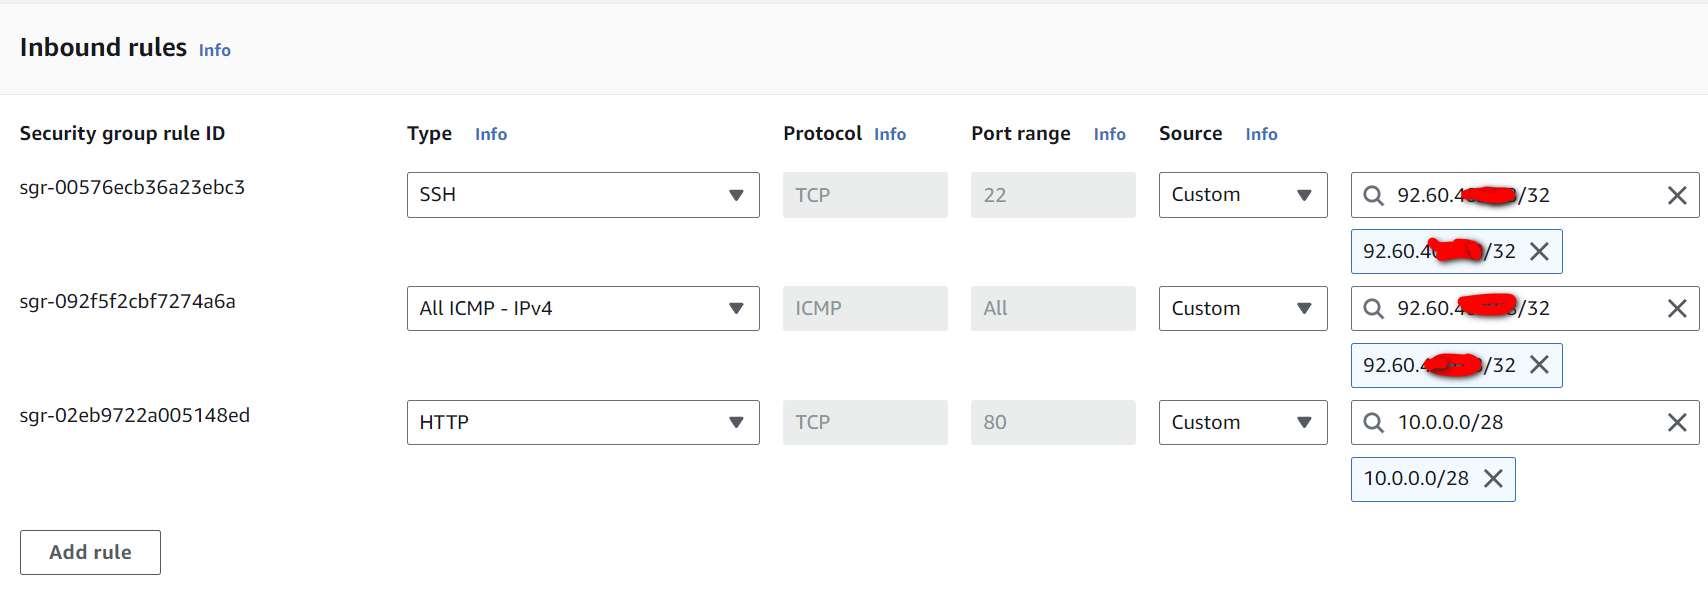Click the search icon in SSH source field
1708x592 pixels.
(1374, 195)
